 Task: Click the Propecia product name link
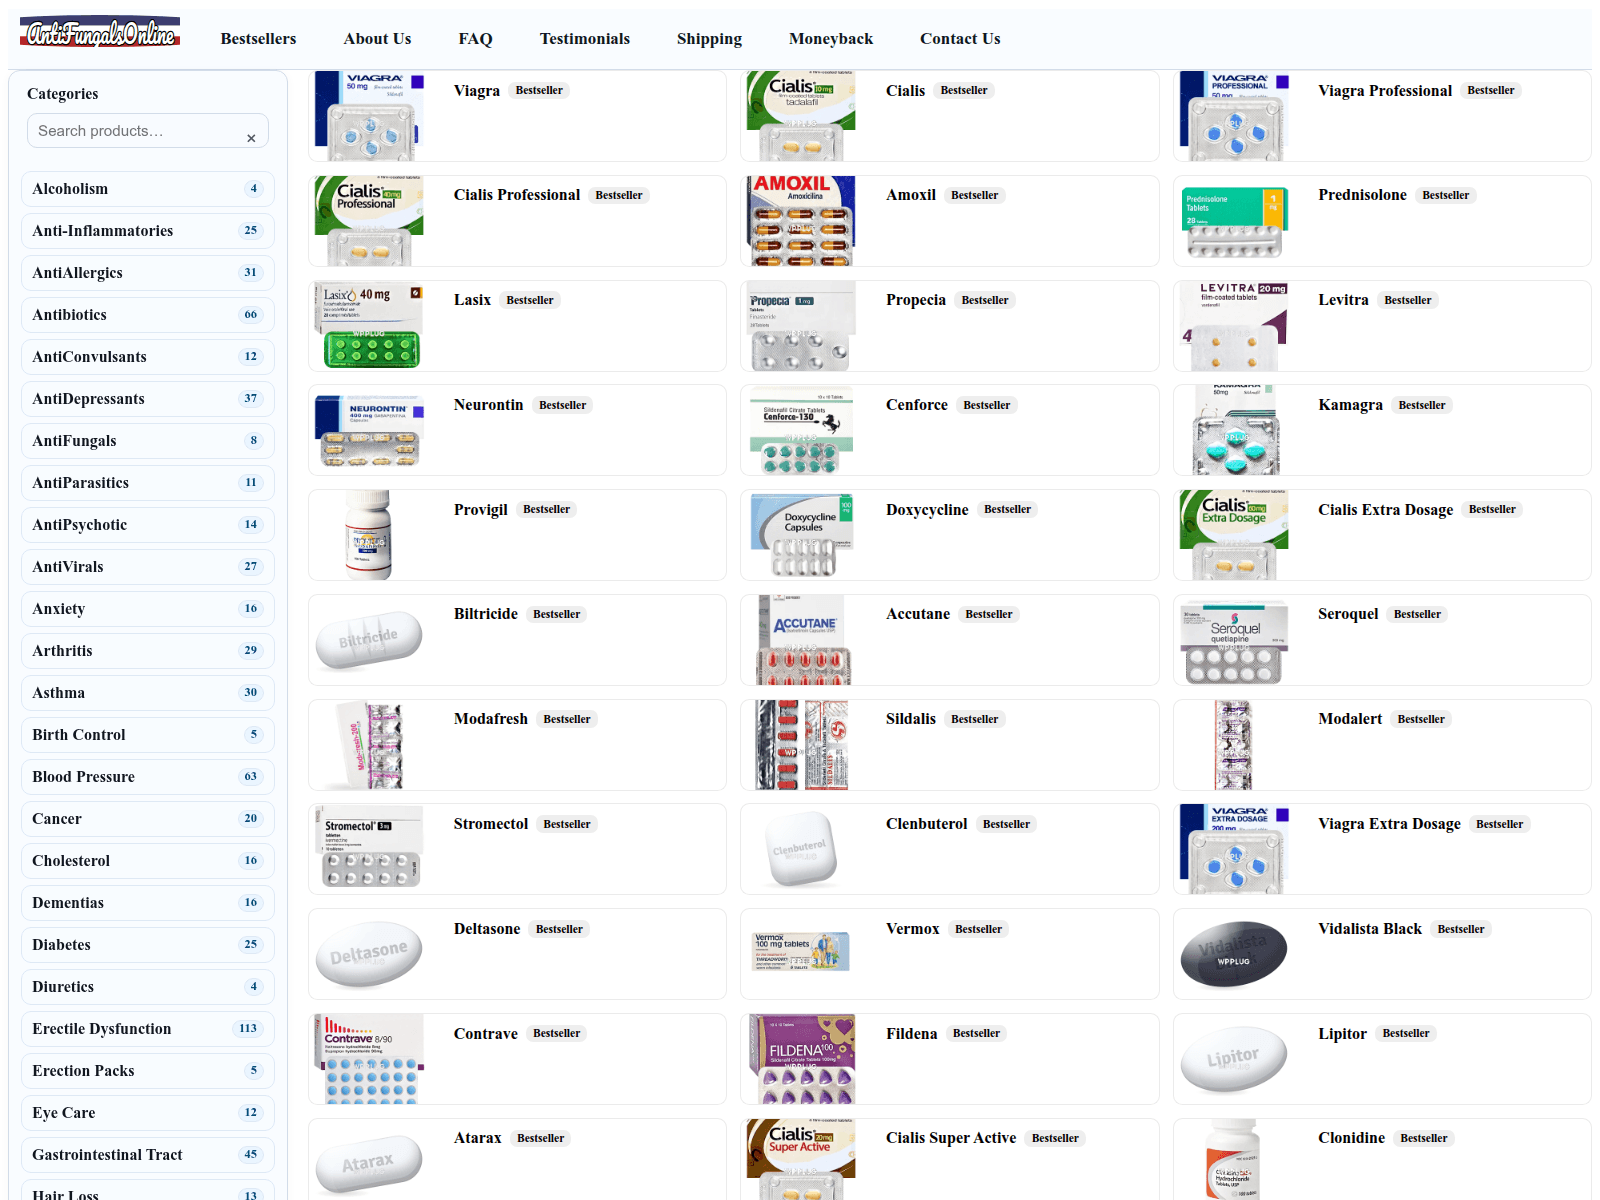[x=915, y=300]
